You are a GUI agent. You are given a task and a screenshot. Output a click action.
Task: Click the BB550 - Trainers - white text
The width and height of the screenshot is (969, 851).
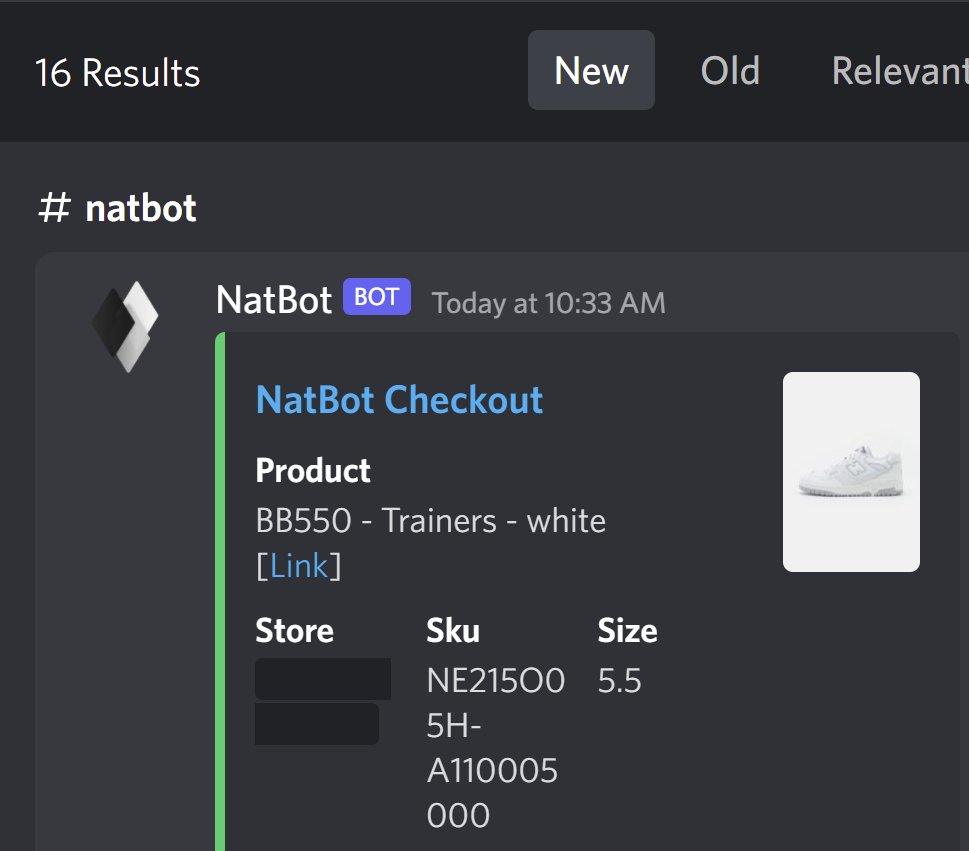tap(431, 520)
